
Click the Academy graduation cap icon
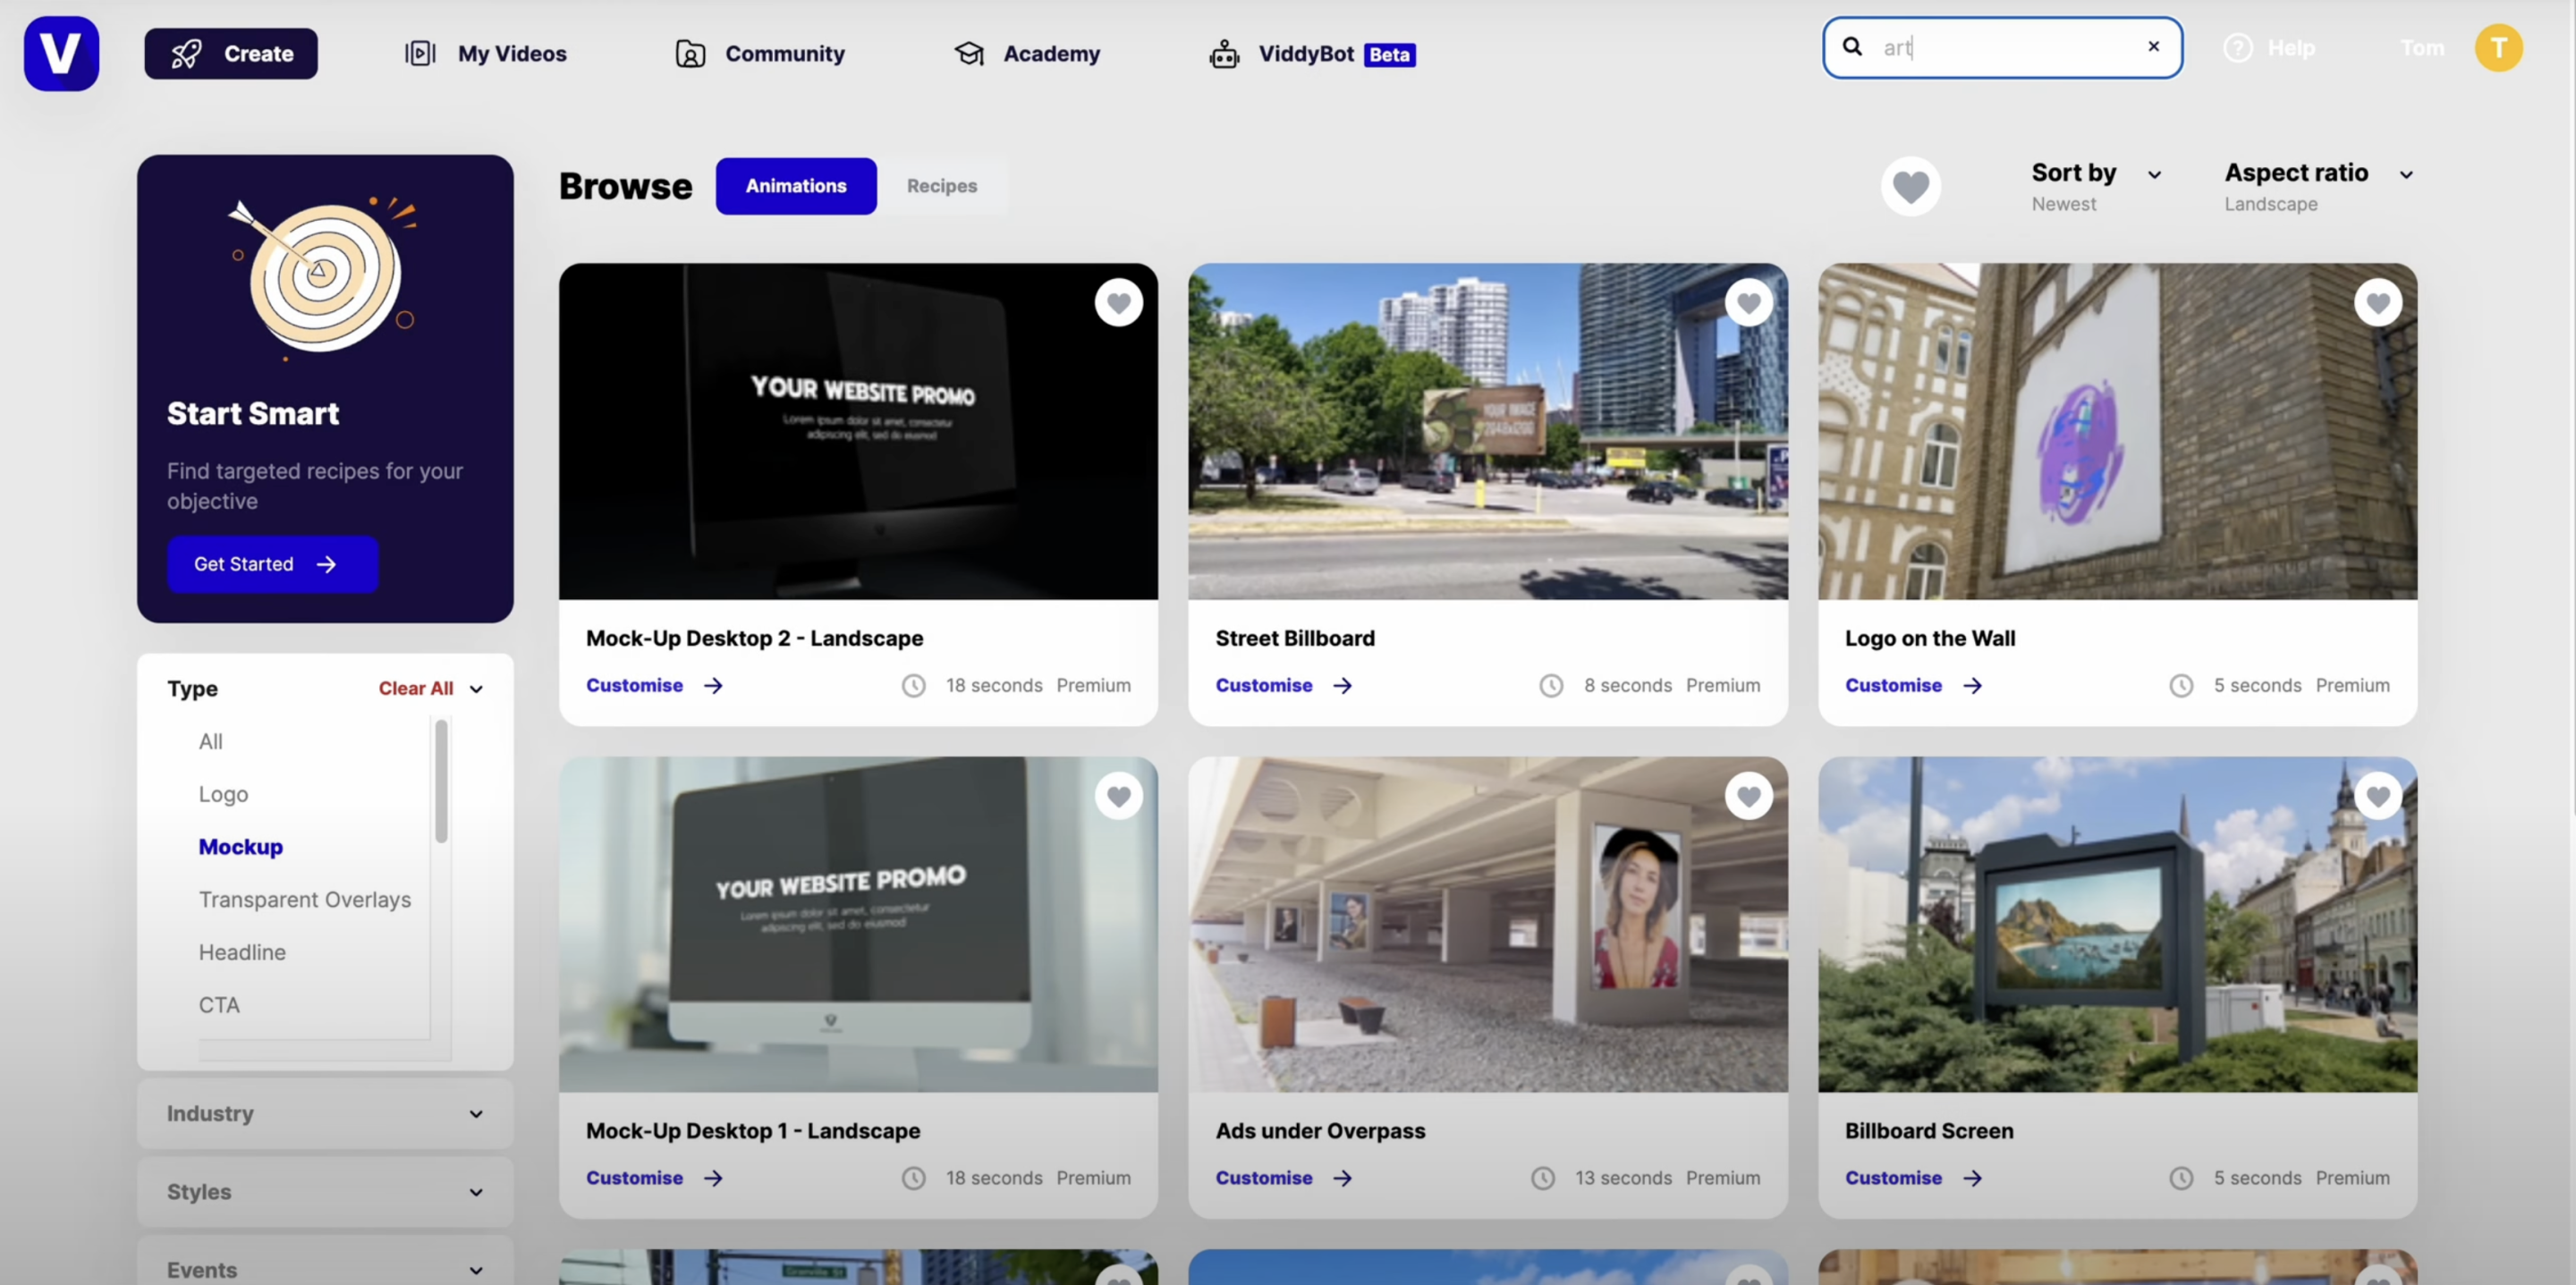point(969,53)
